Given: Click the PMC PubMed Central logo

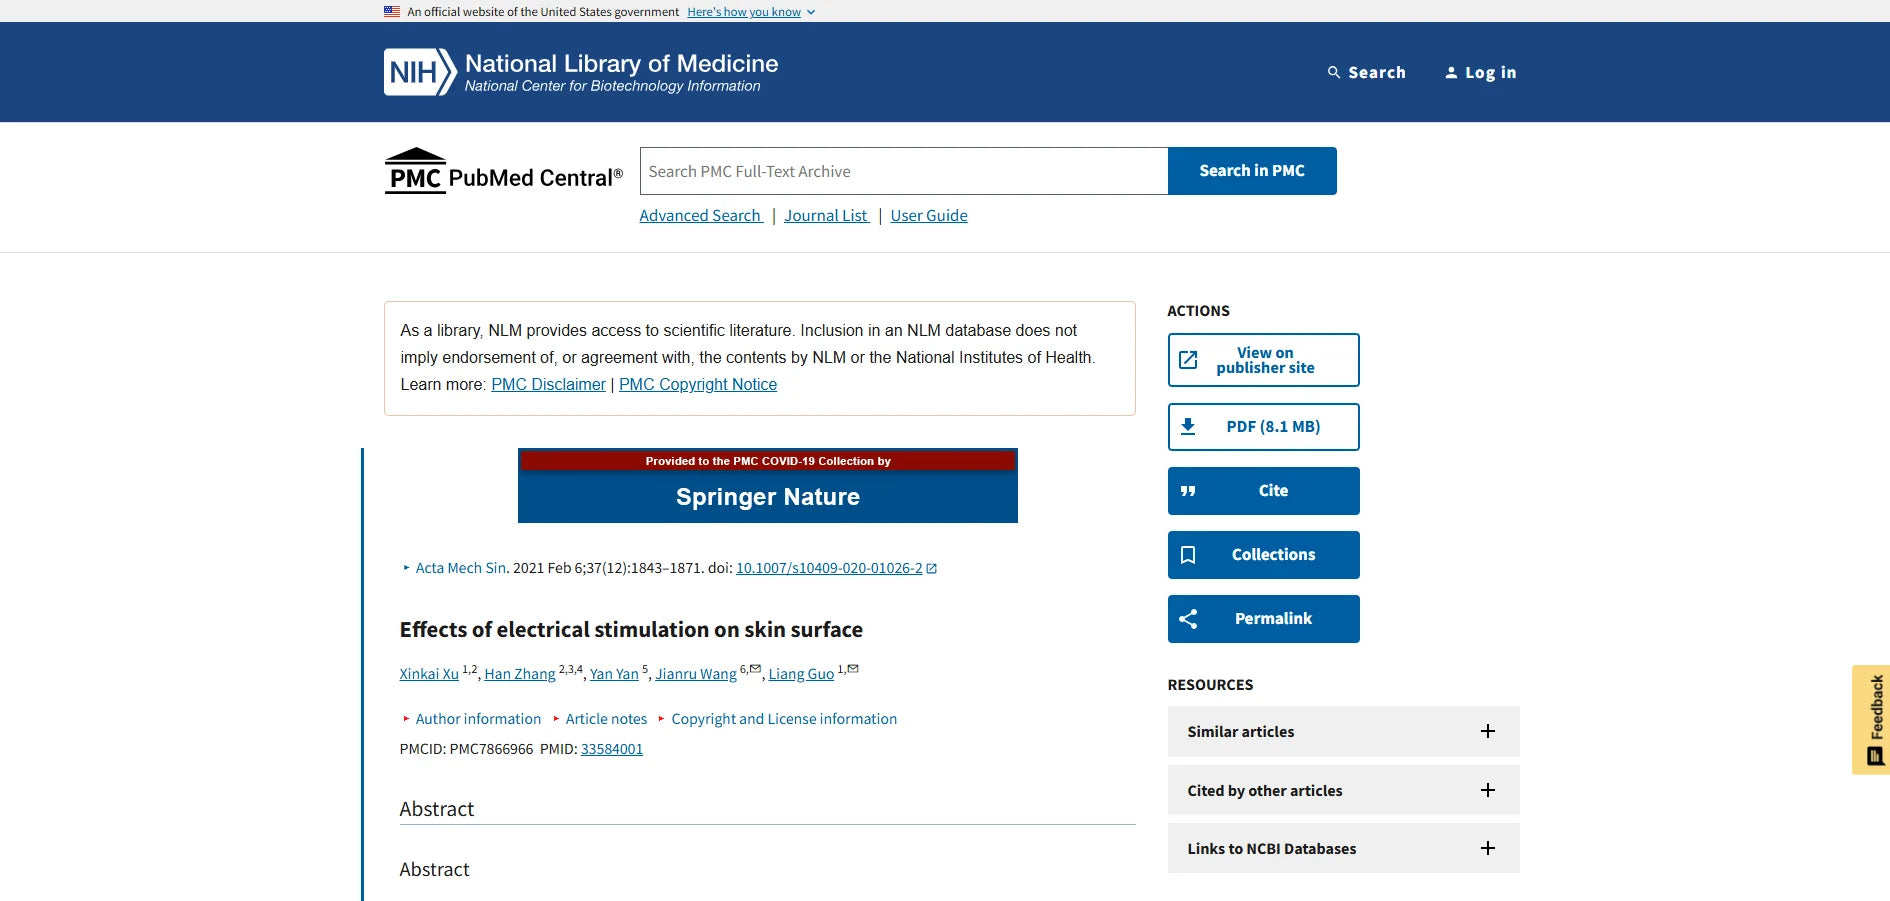Looking at the screenshot, I should tap(503, 172).
